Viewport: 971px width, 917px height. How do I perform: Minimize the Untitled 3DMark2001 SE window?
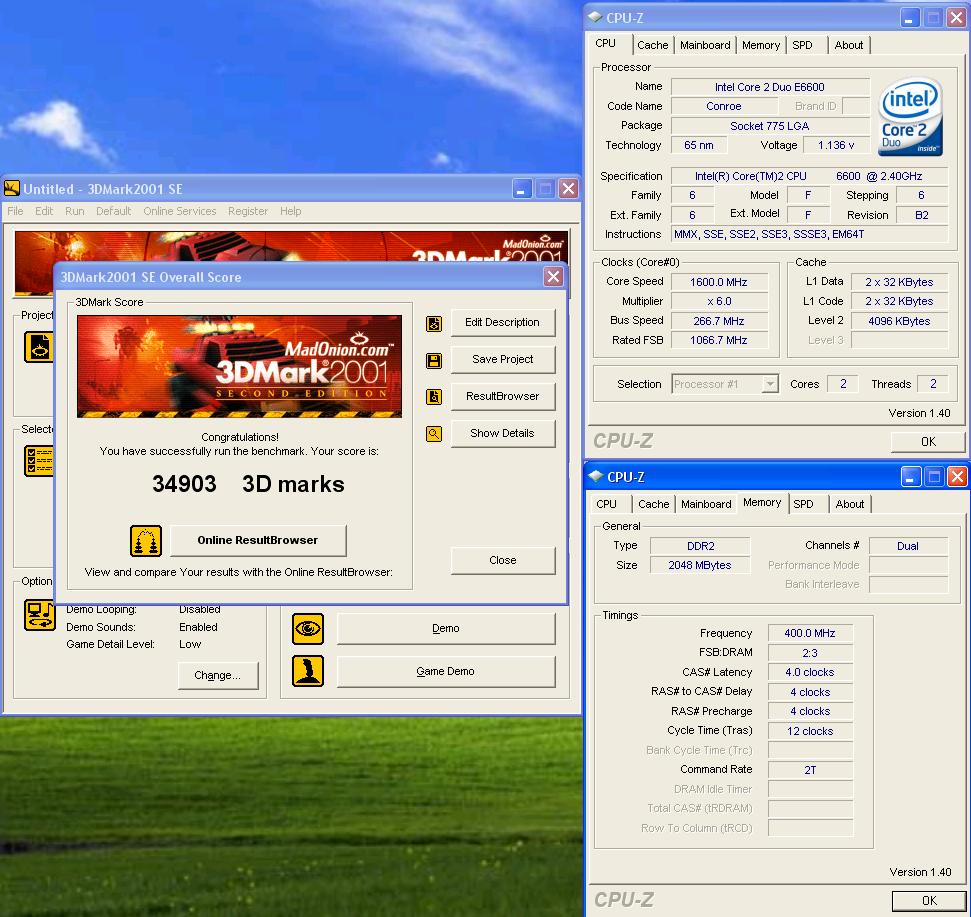(522, 188)
